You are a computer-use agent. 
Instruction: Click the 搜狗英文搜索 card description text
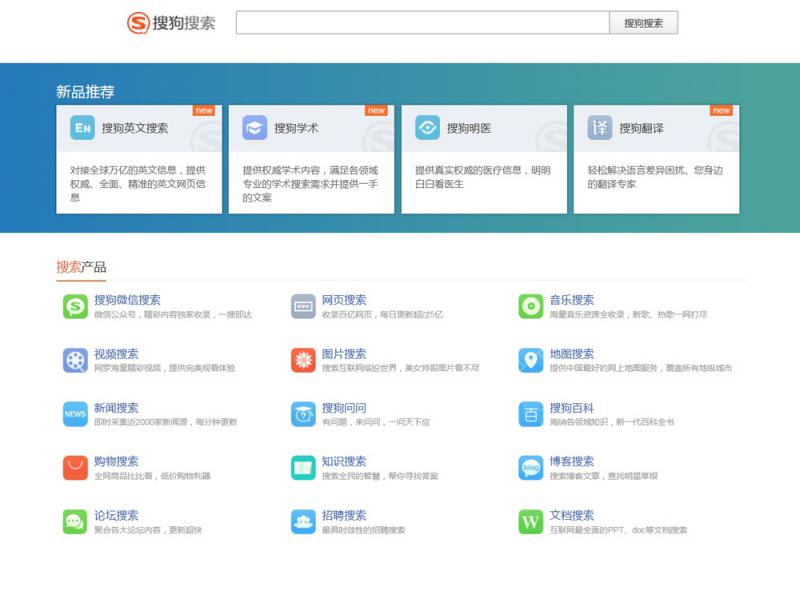pyautogui.click(x=138, y=184)
